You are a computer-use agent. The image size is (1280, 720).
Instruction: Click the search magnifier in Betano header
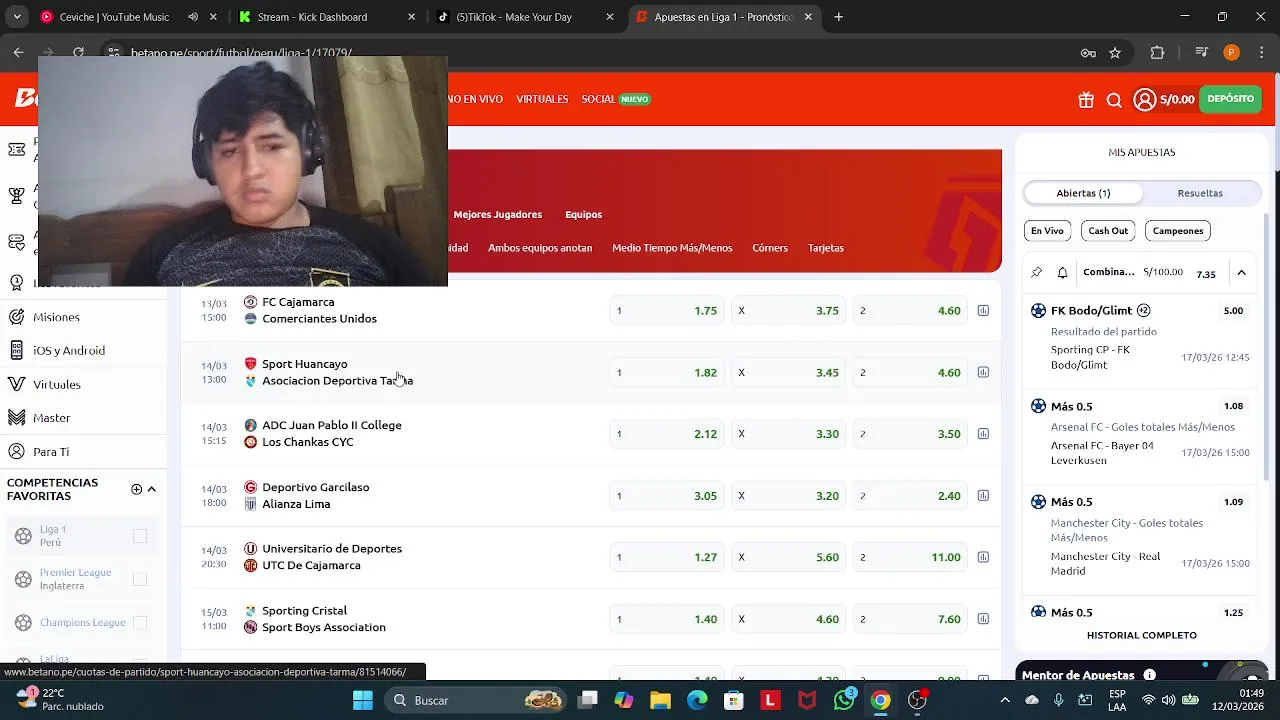point(1114,100)
